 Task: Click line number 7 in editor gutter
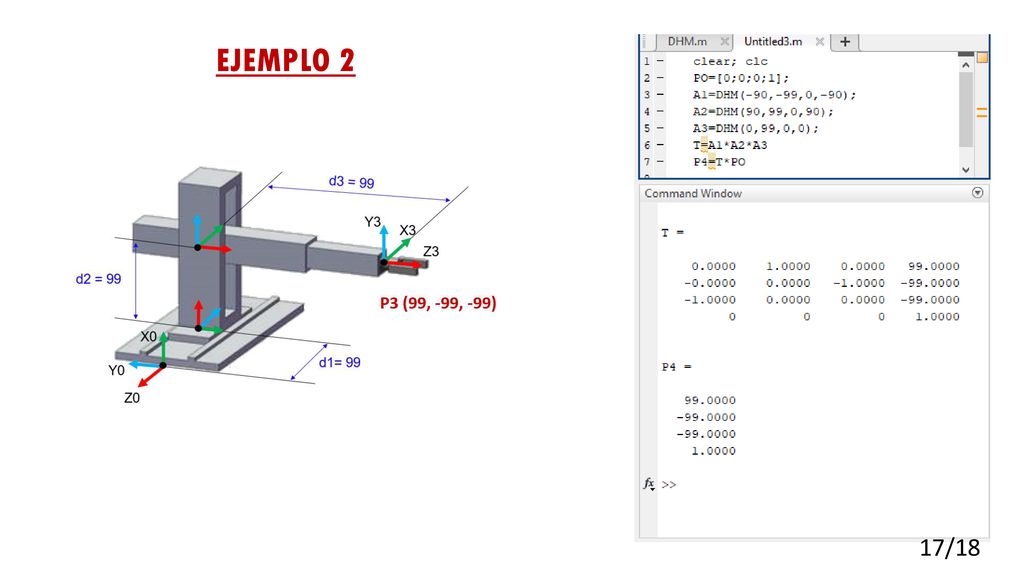pos(647,162)
